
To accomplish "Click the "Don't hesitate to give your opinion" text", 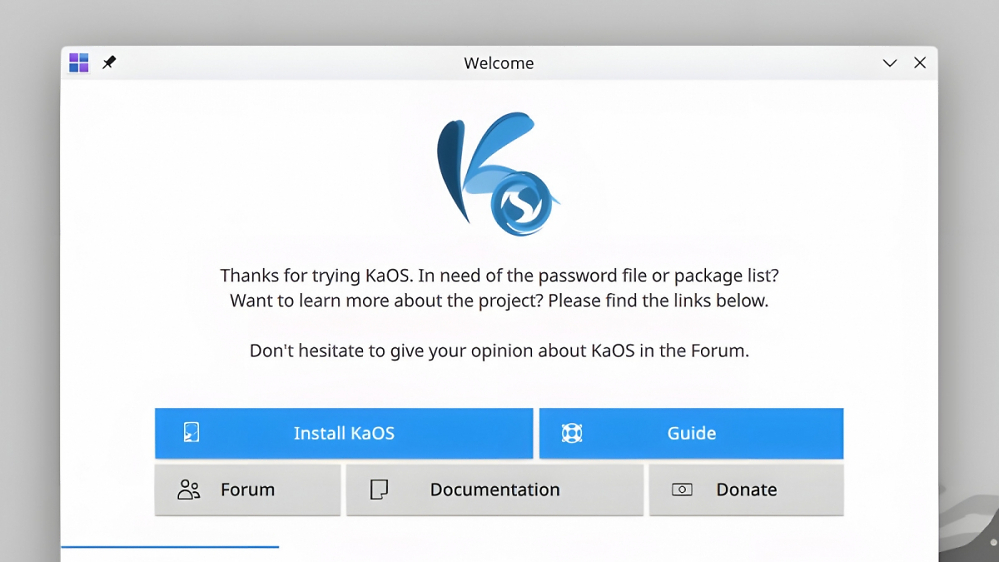I will 500,350.
